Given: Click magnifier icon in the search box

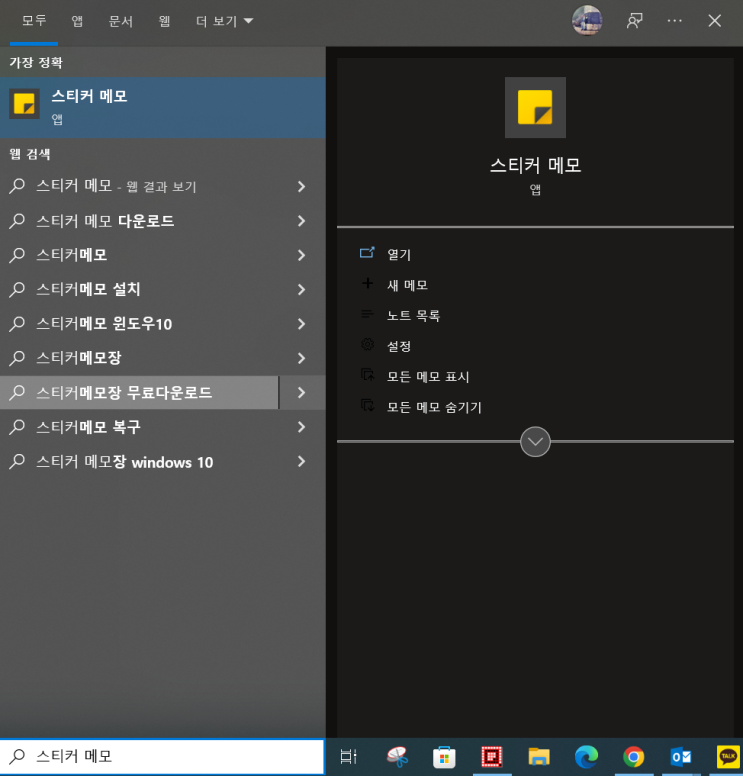Looking at the screenshot, I should click(x=17, y=756).
